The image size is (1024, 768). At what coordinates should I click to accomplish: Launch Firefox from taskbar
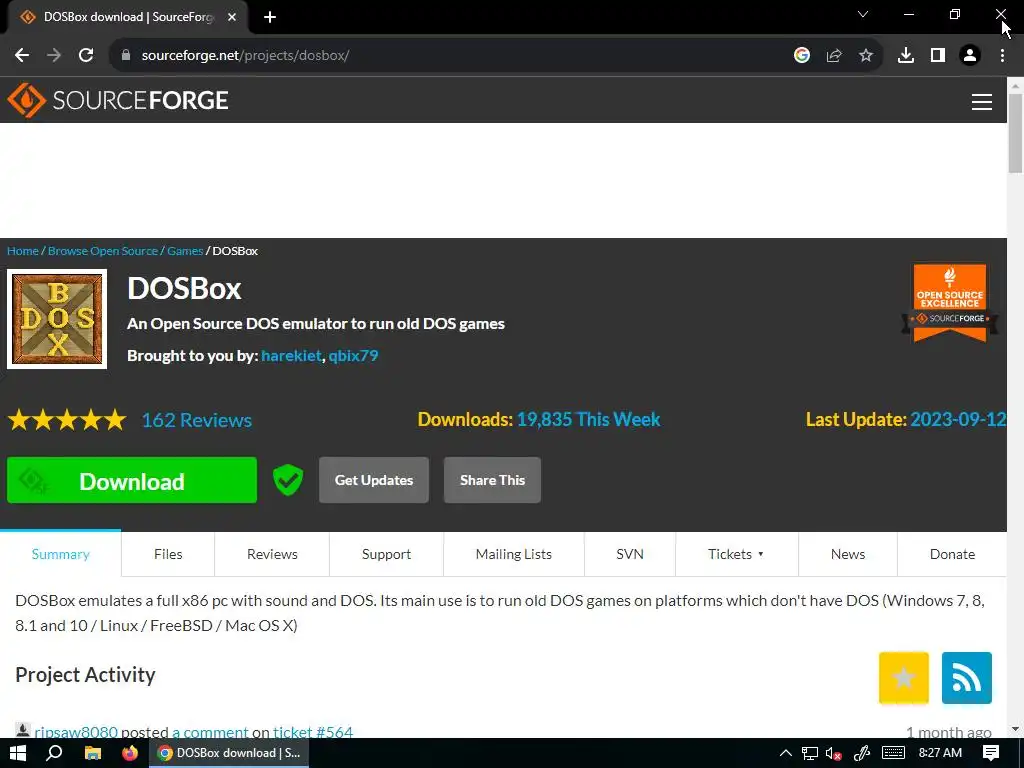130,753
